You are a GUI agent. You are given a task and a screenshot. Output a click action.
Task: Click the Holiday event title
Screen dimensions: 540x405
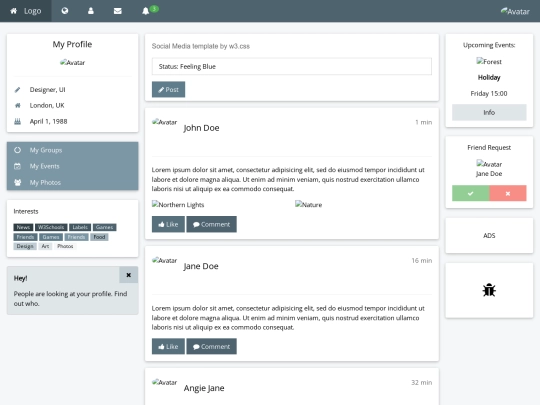tap(489, 77)
